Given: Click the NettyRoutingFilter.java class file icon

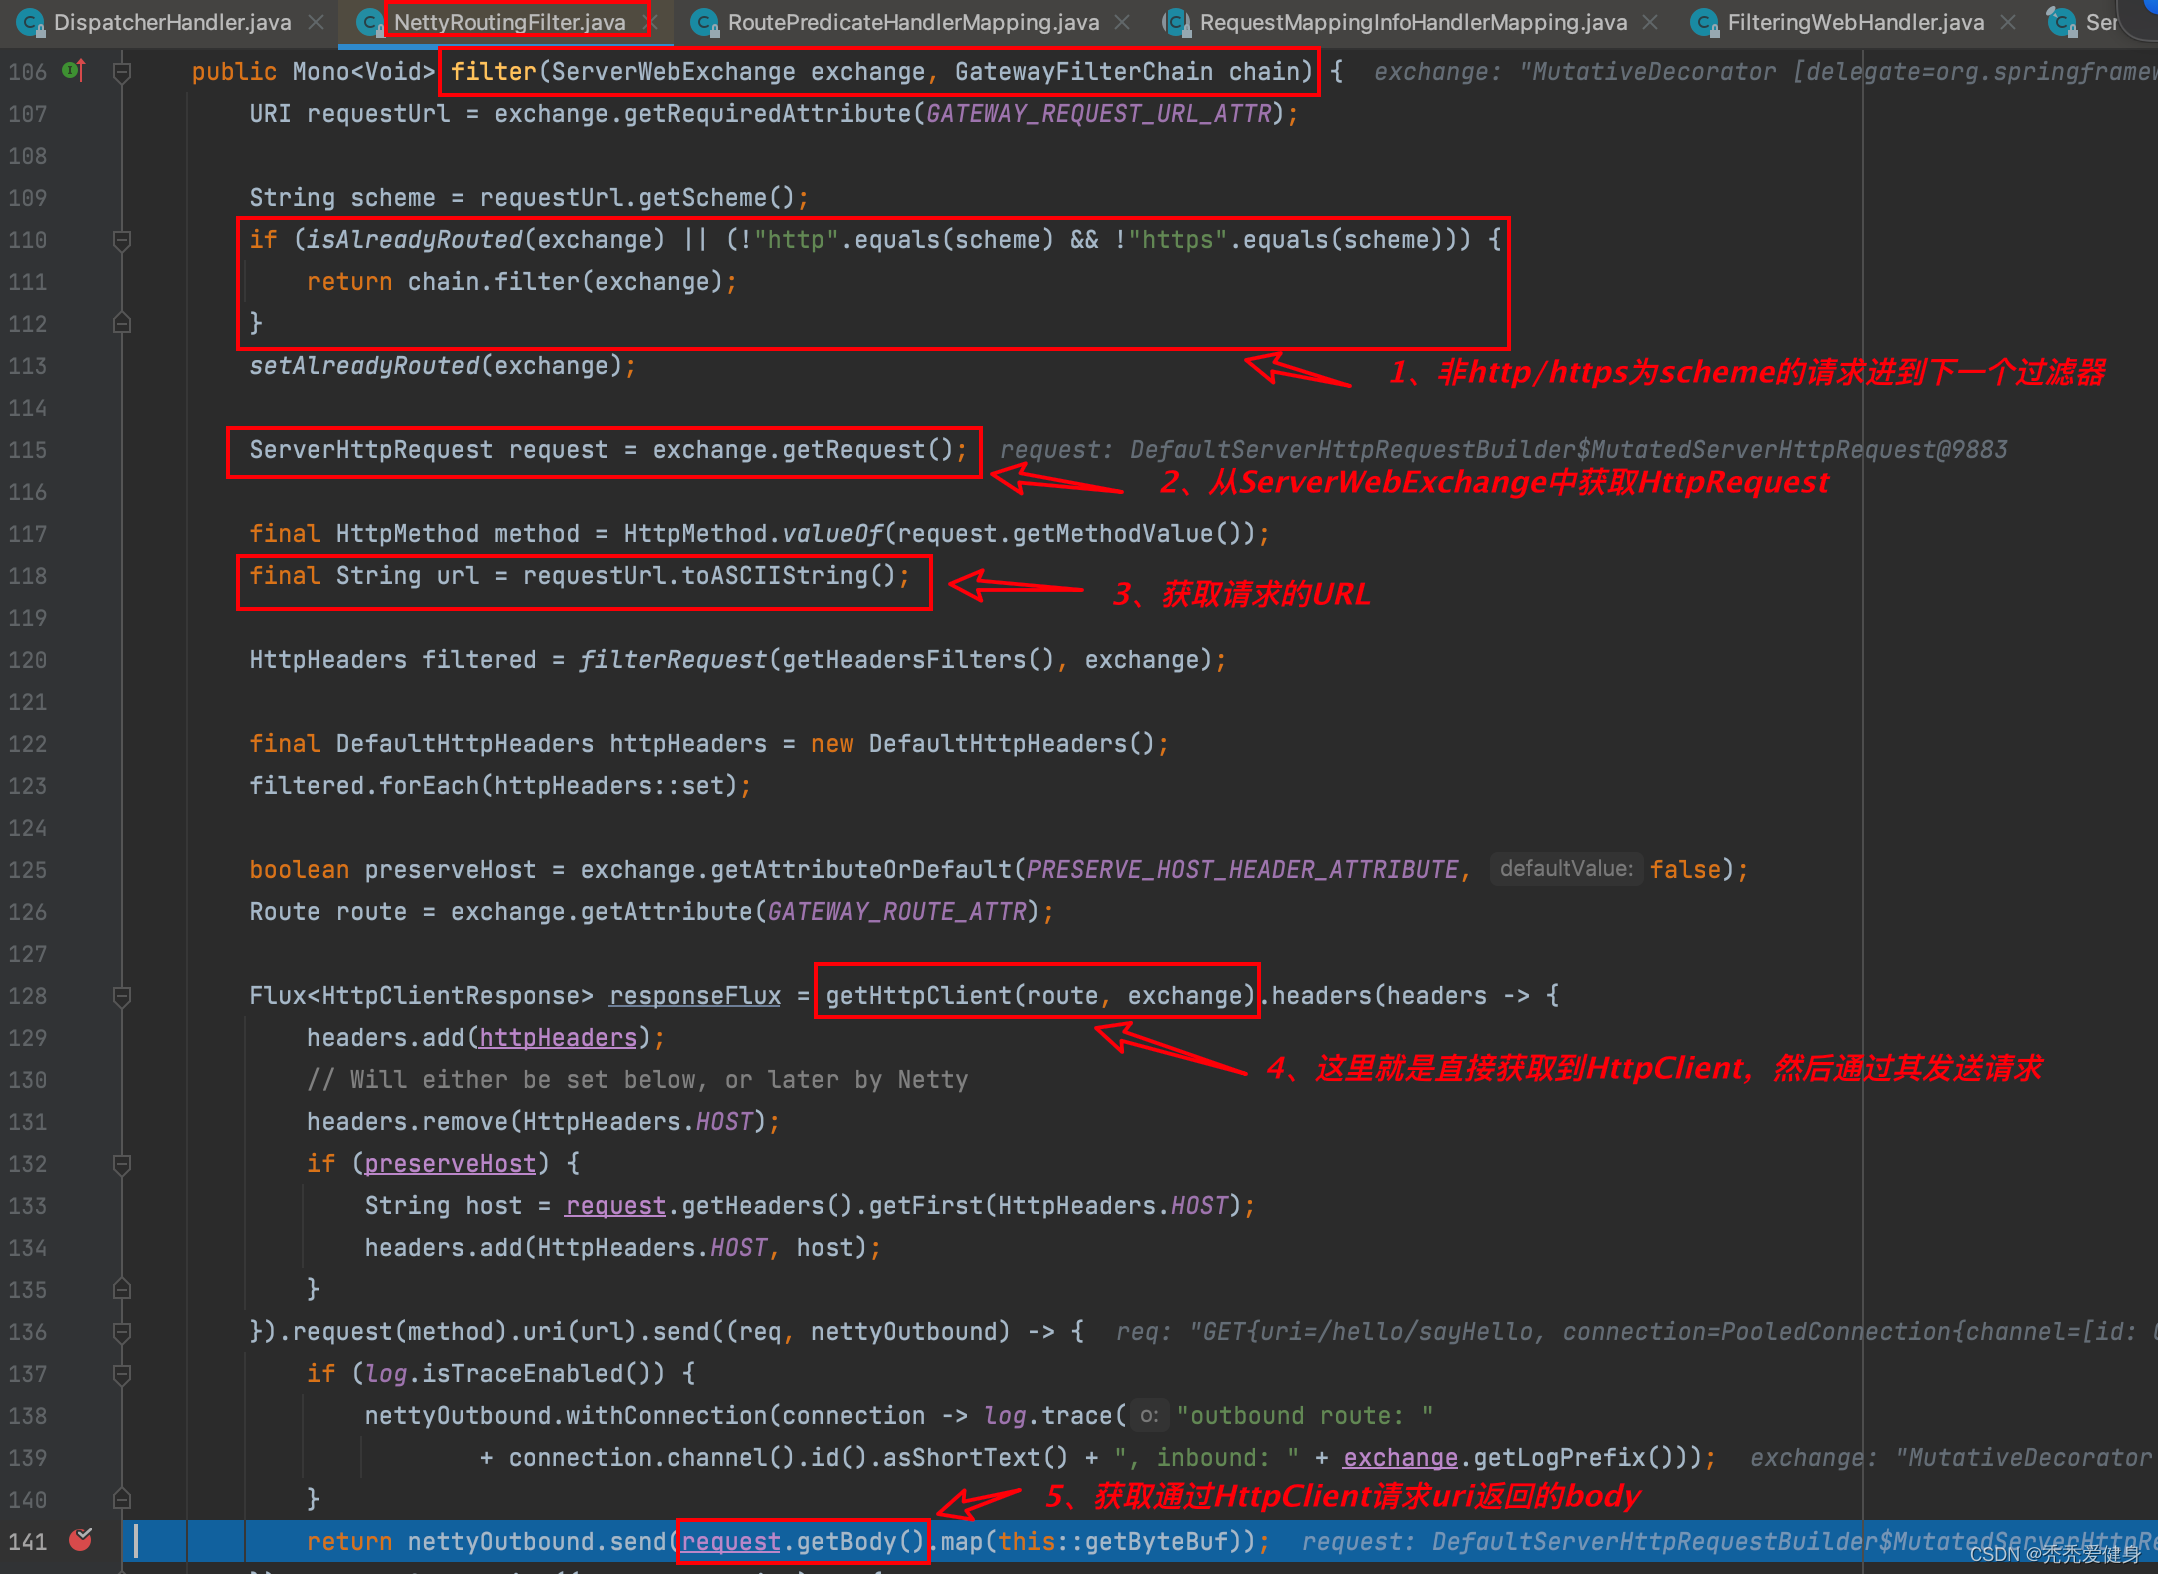Looking at the screenshot, I should (370, 22).
